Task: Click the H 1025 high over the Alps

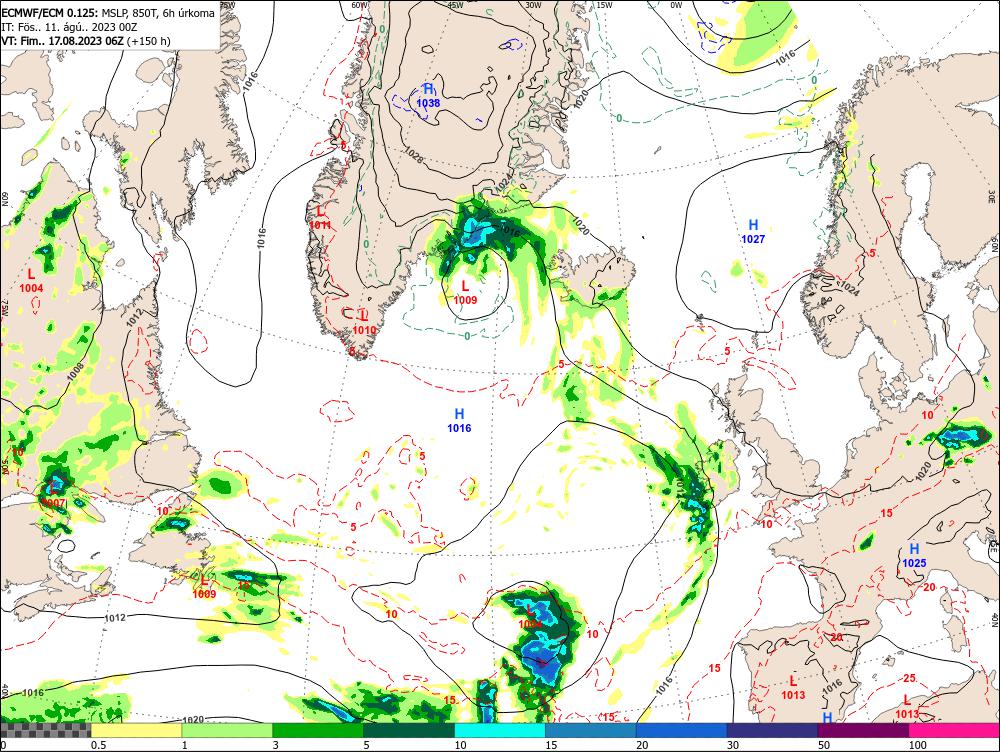Action: pyautogui.click(x=914, y=556)
